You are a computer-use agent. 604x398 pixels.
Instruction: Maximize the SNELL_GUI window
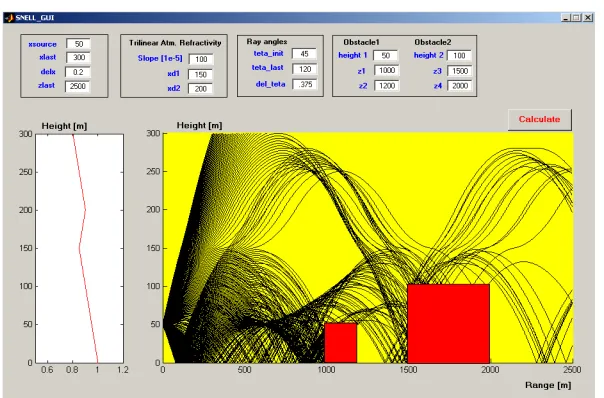point(576,18)
